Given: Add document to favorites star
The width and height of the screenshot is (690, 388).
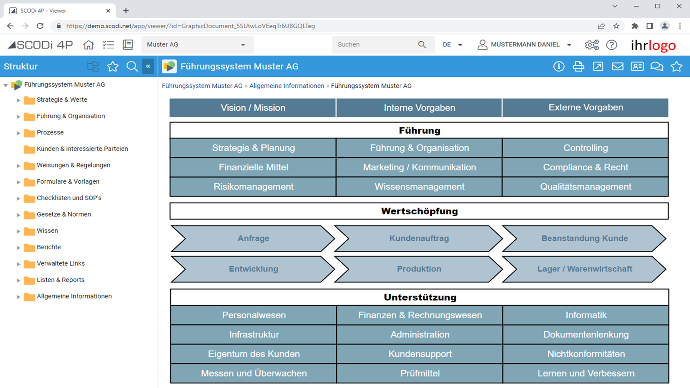Looking at the screenshot, I should point(676,66).
